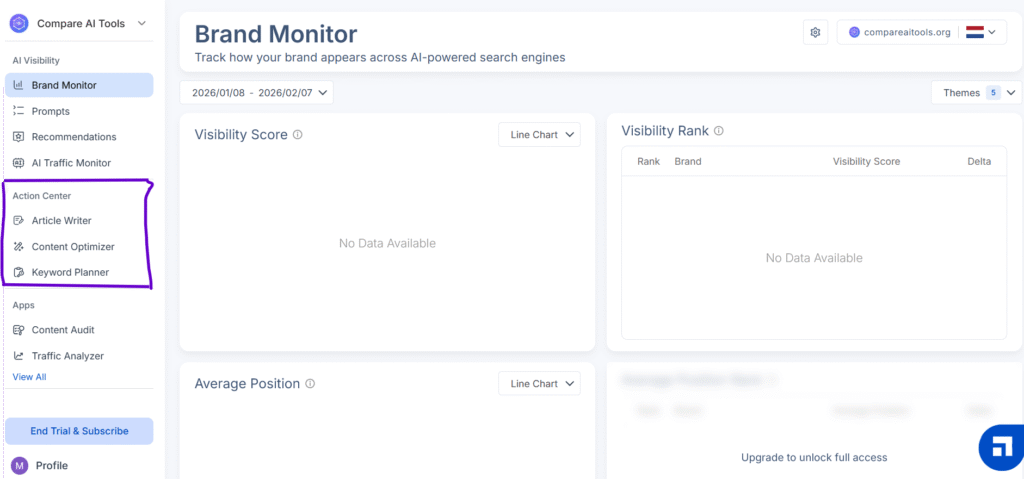This screenshot has width=1024, height=479.
Task: Click the Average Position info icon
Action: point(310,384)
